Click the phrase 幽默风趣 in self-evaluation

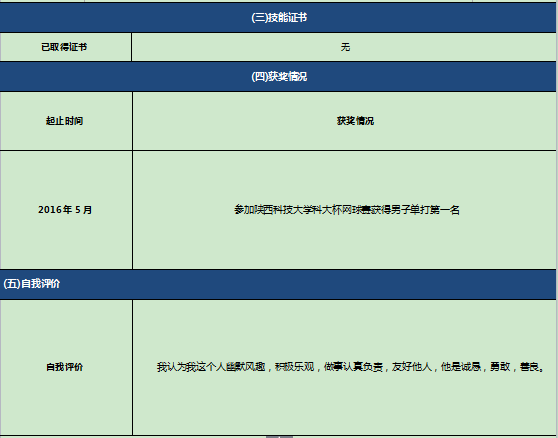pyautogui.click(x=246, y=367)
